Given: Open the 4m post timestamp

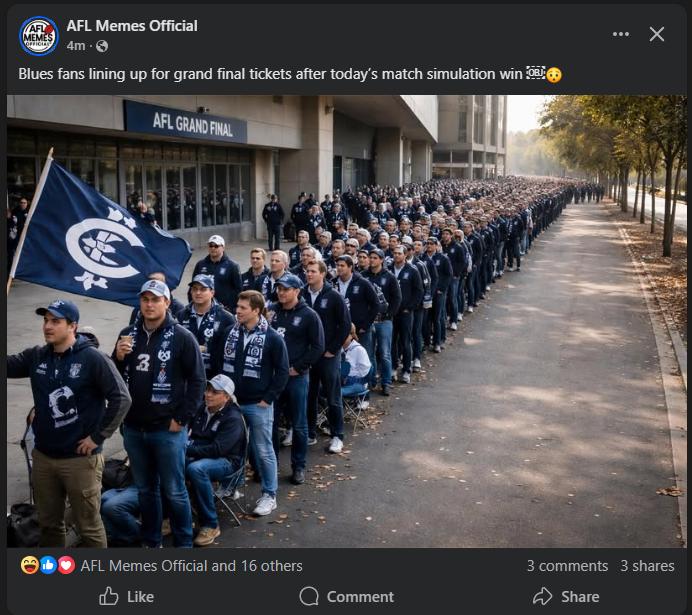Looking at the screenshot, I should 76,46.
